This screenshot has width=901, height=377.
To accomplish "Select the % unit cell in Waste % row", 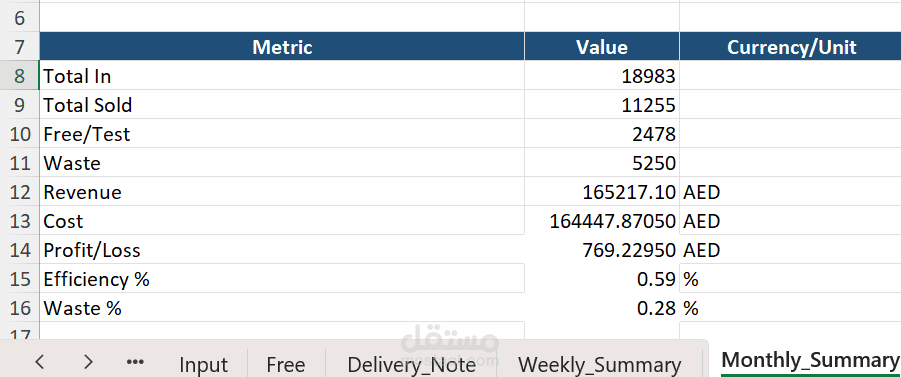I will (791, 308).
